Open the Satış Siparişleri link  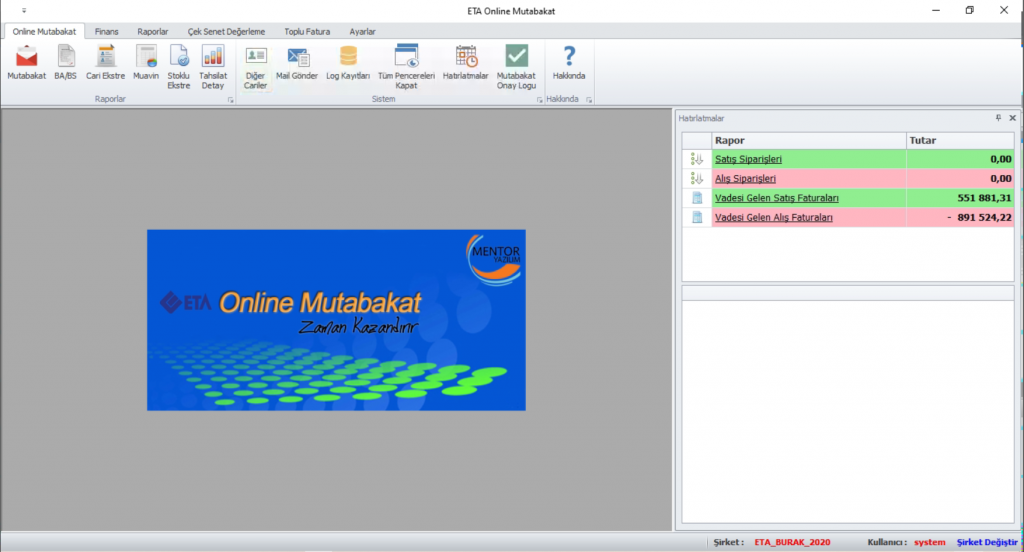(748, 159)
